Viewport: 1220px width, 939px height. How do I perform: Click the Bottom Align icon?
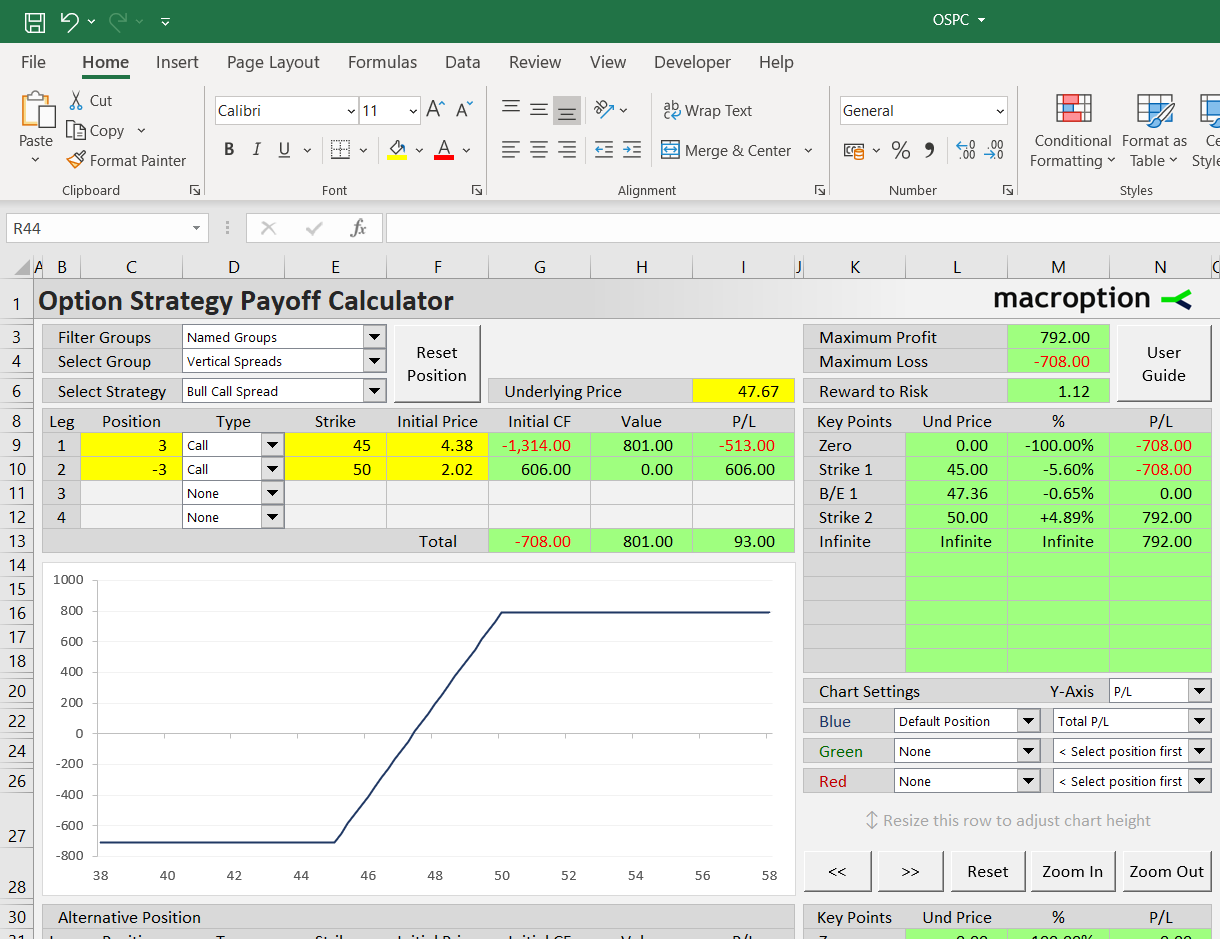(567, 110)
